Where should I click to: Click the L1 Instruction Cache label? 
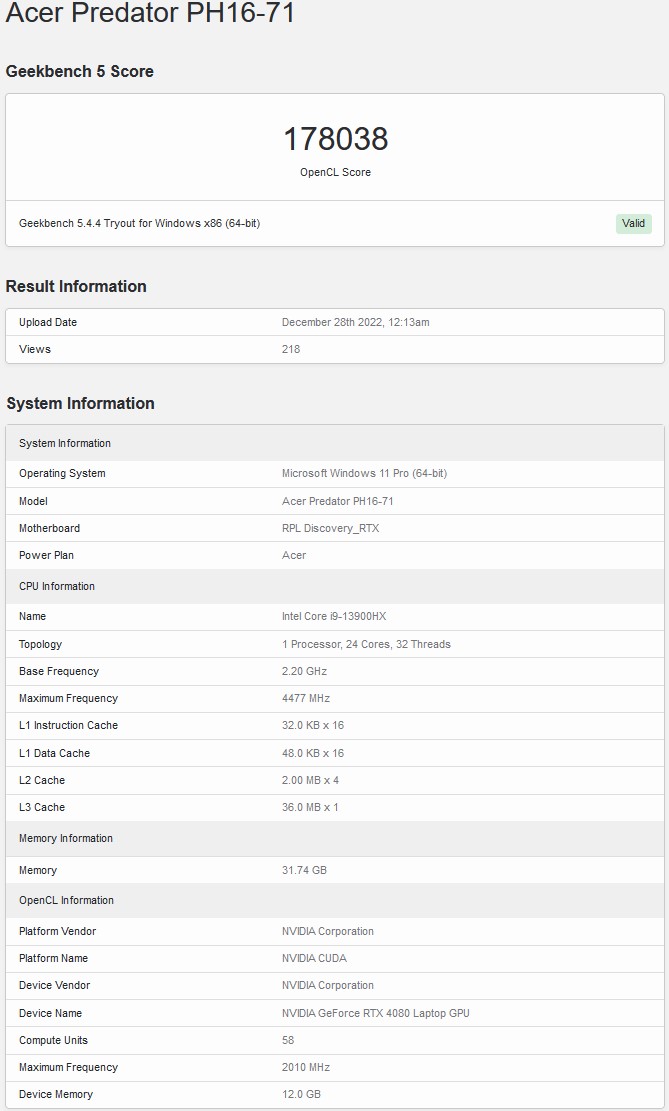tap(69, 726)
